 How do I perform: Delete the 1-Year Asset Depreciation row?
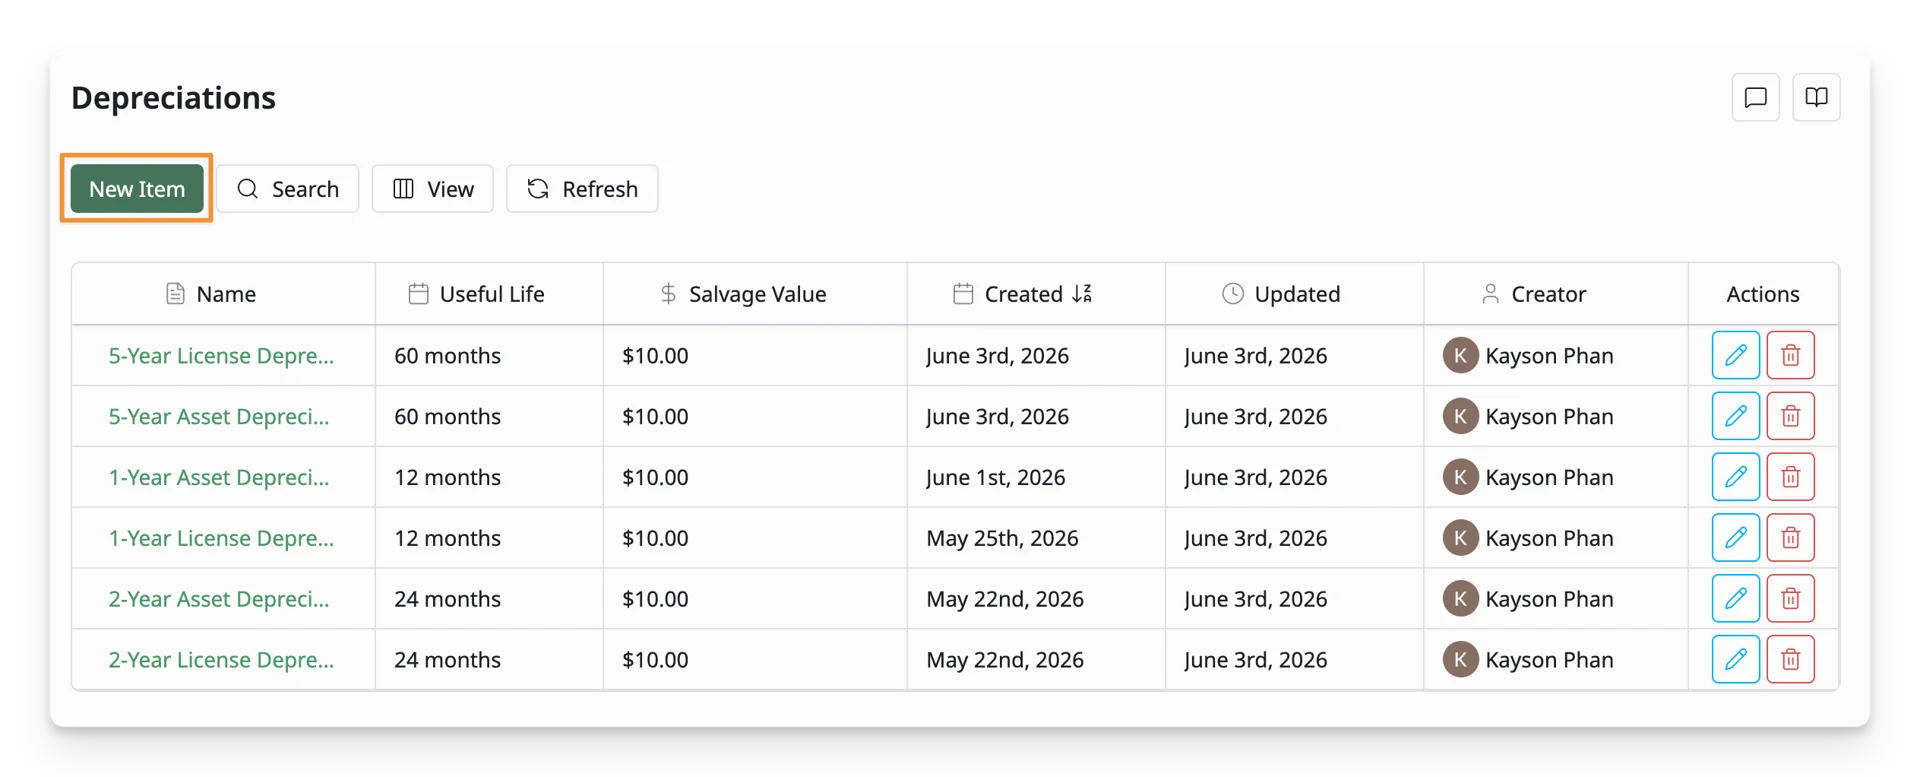click(1791, 477)
